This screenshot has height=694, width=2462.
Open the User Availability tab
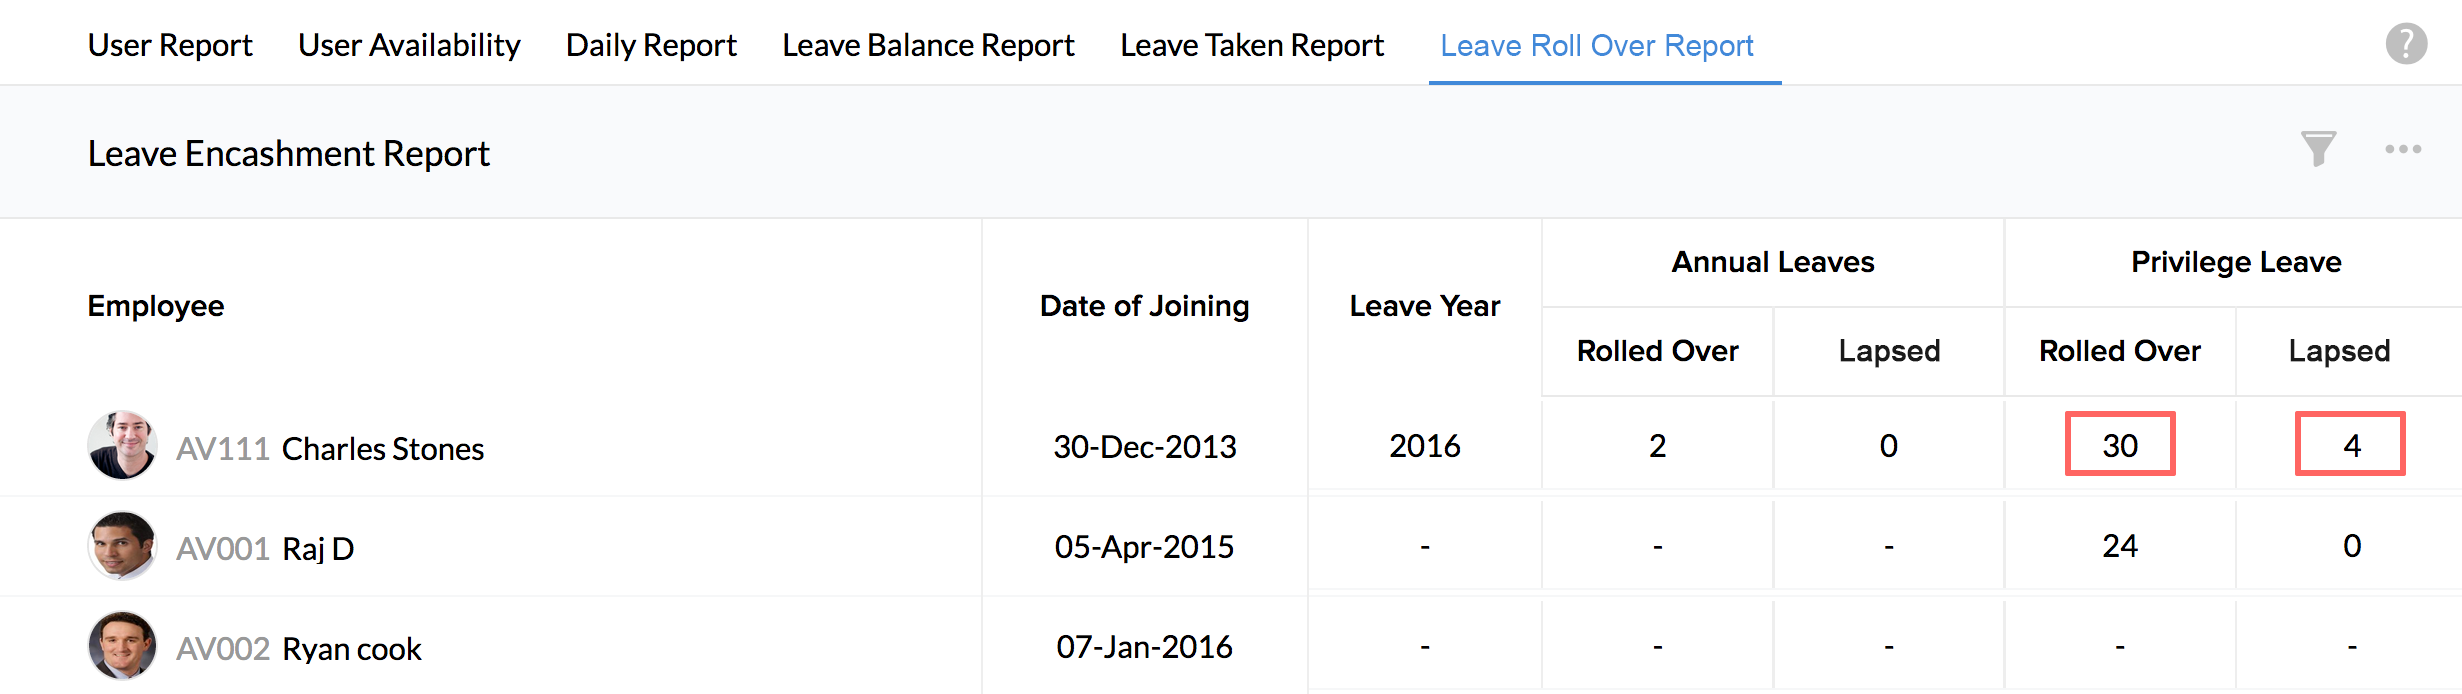point(409,45)
